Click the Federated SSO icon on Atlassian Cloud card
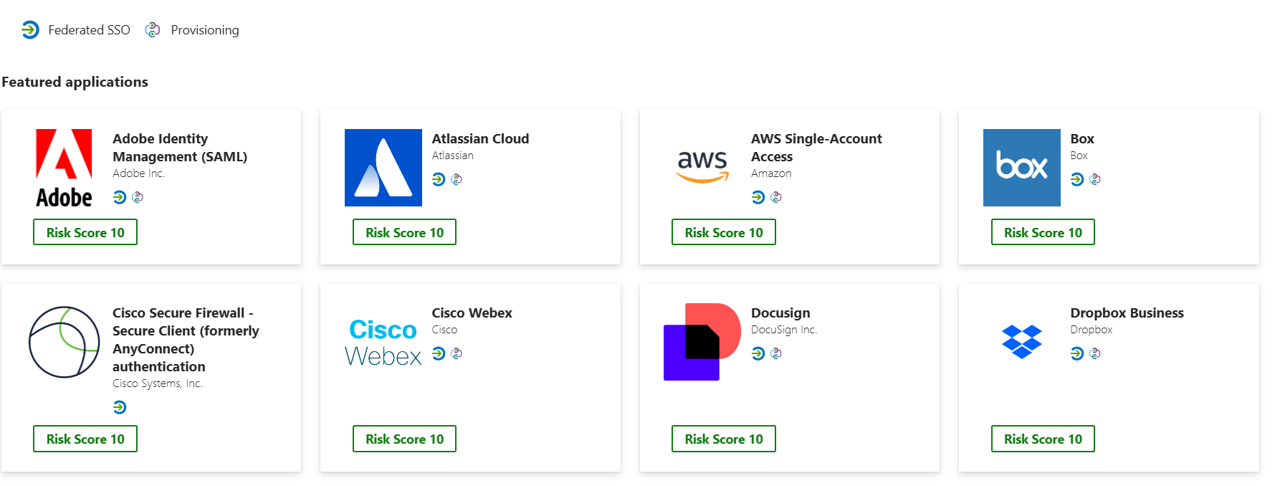 pos(439,180)
